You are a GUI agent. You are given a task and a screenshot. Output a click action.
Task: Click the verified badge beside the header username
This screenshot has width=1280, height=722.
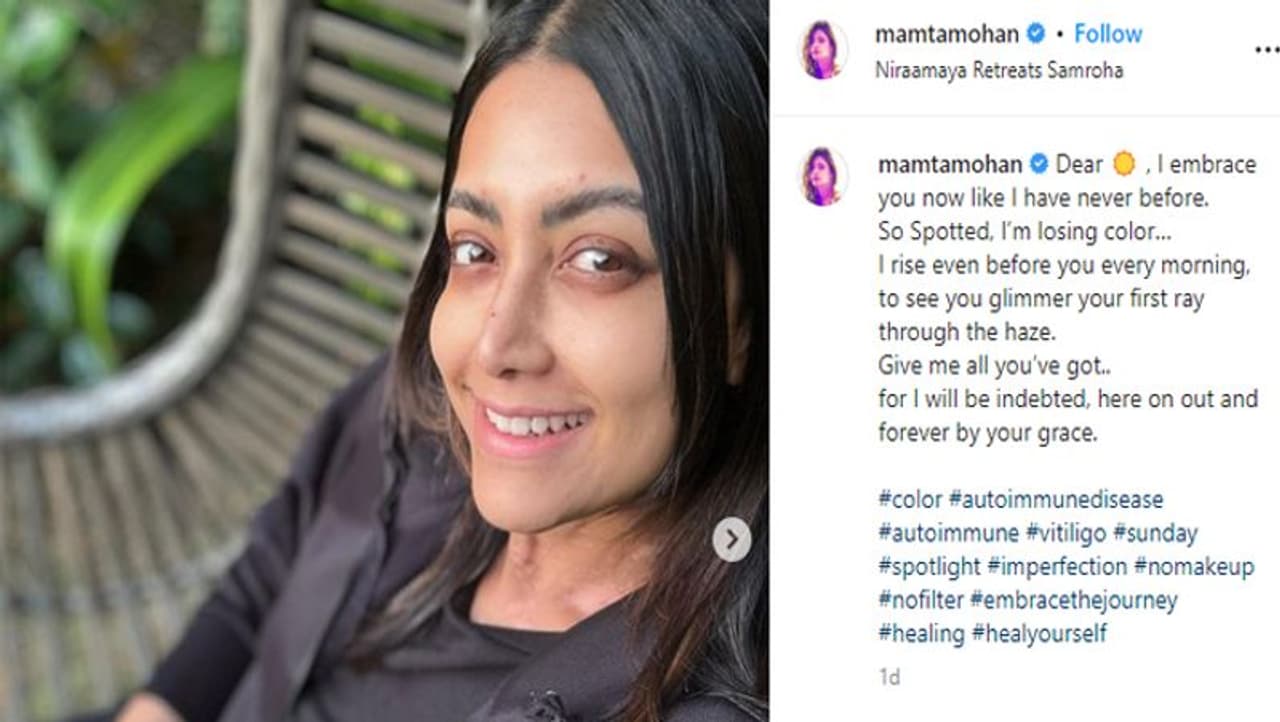pos(1036,34)
